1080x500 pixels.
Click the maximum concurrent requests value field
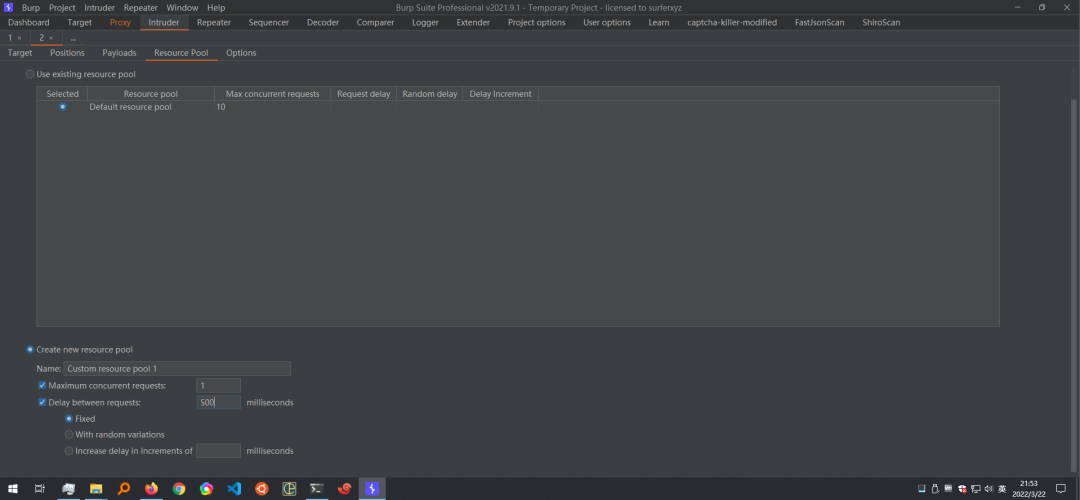coord(218,386)
